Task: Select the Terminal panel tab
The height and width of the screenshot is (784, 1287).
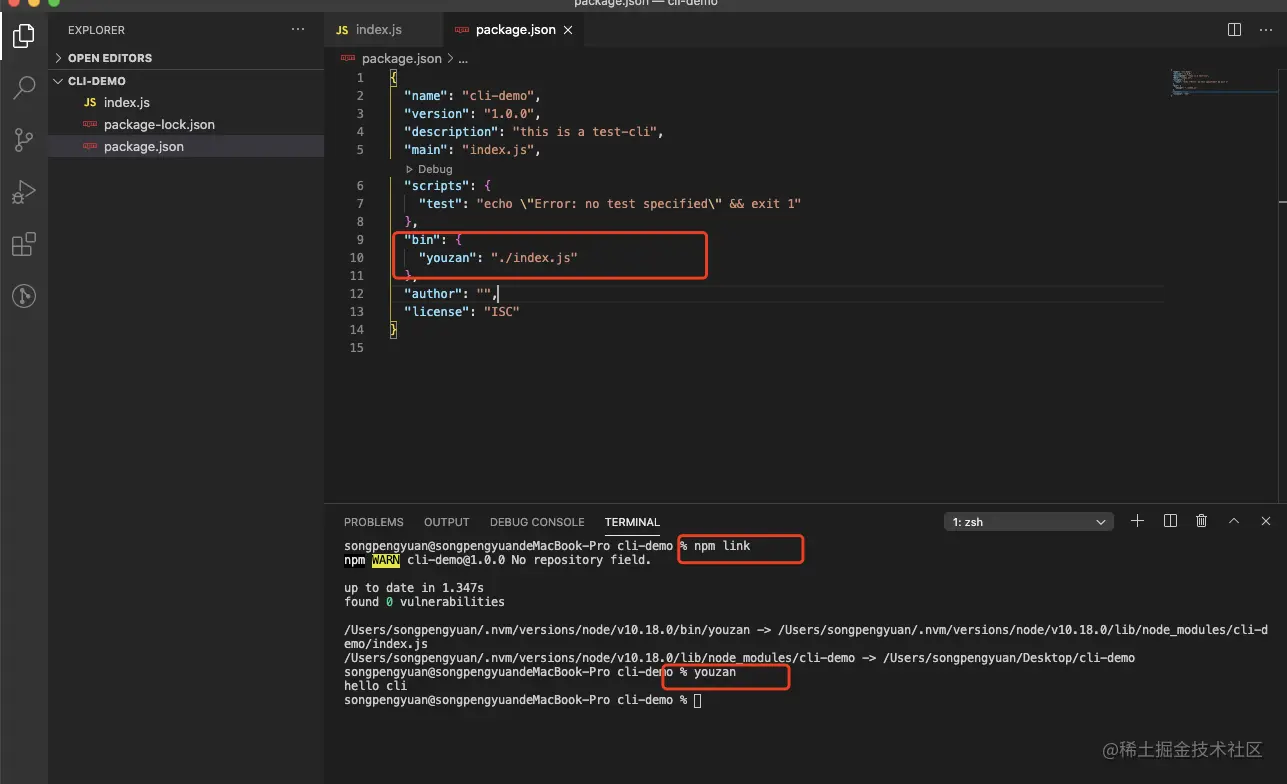Action: 632,522
